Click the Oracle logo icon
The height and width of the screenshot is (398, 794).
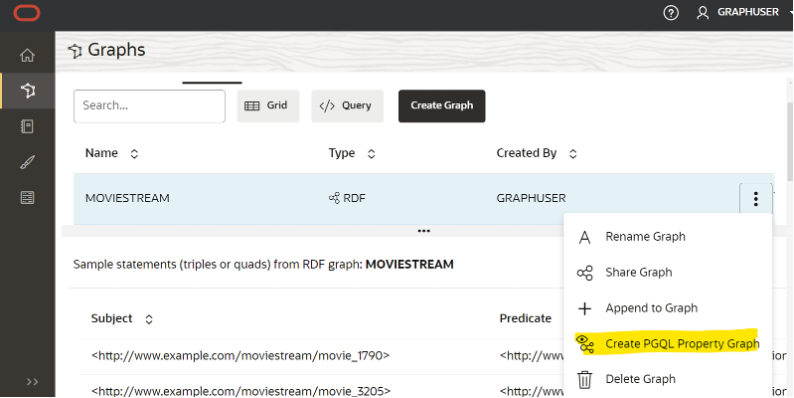click(27, 13)
